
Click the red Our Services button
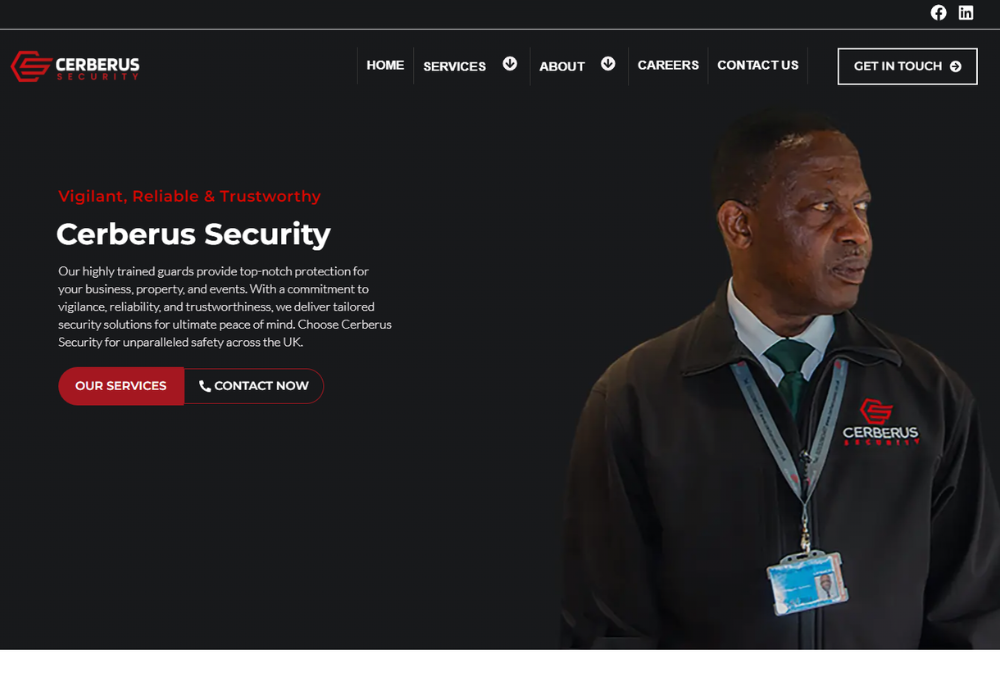121,386
